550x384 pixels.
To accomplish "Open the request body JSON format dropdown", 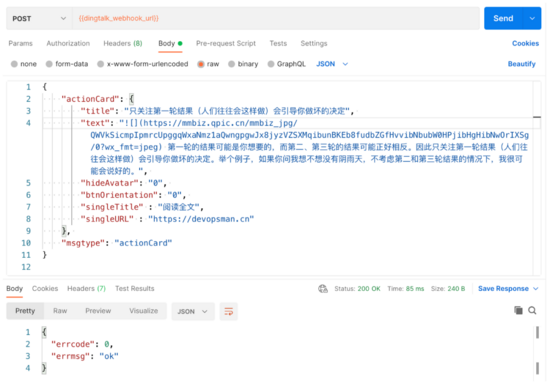I will (x=332, y=64).
